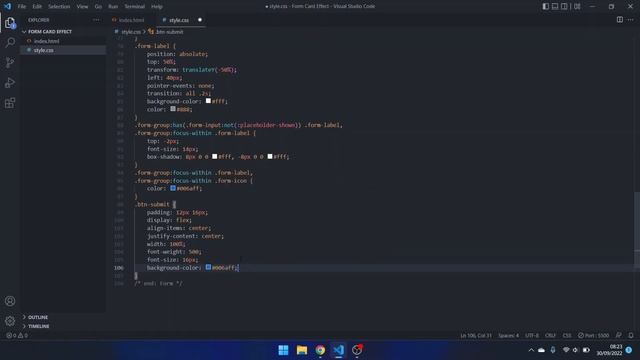Open the Search view in activity bar
This screenshot has width=640, height=360.
(x=10, y=42)
